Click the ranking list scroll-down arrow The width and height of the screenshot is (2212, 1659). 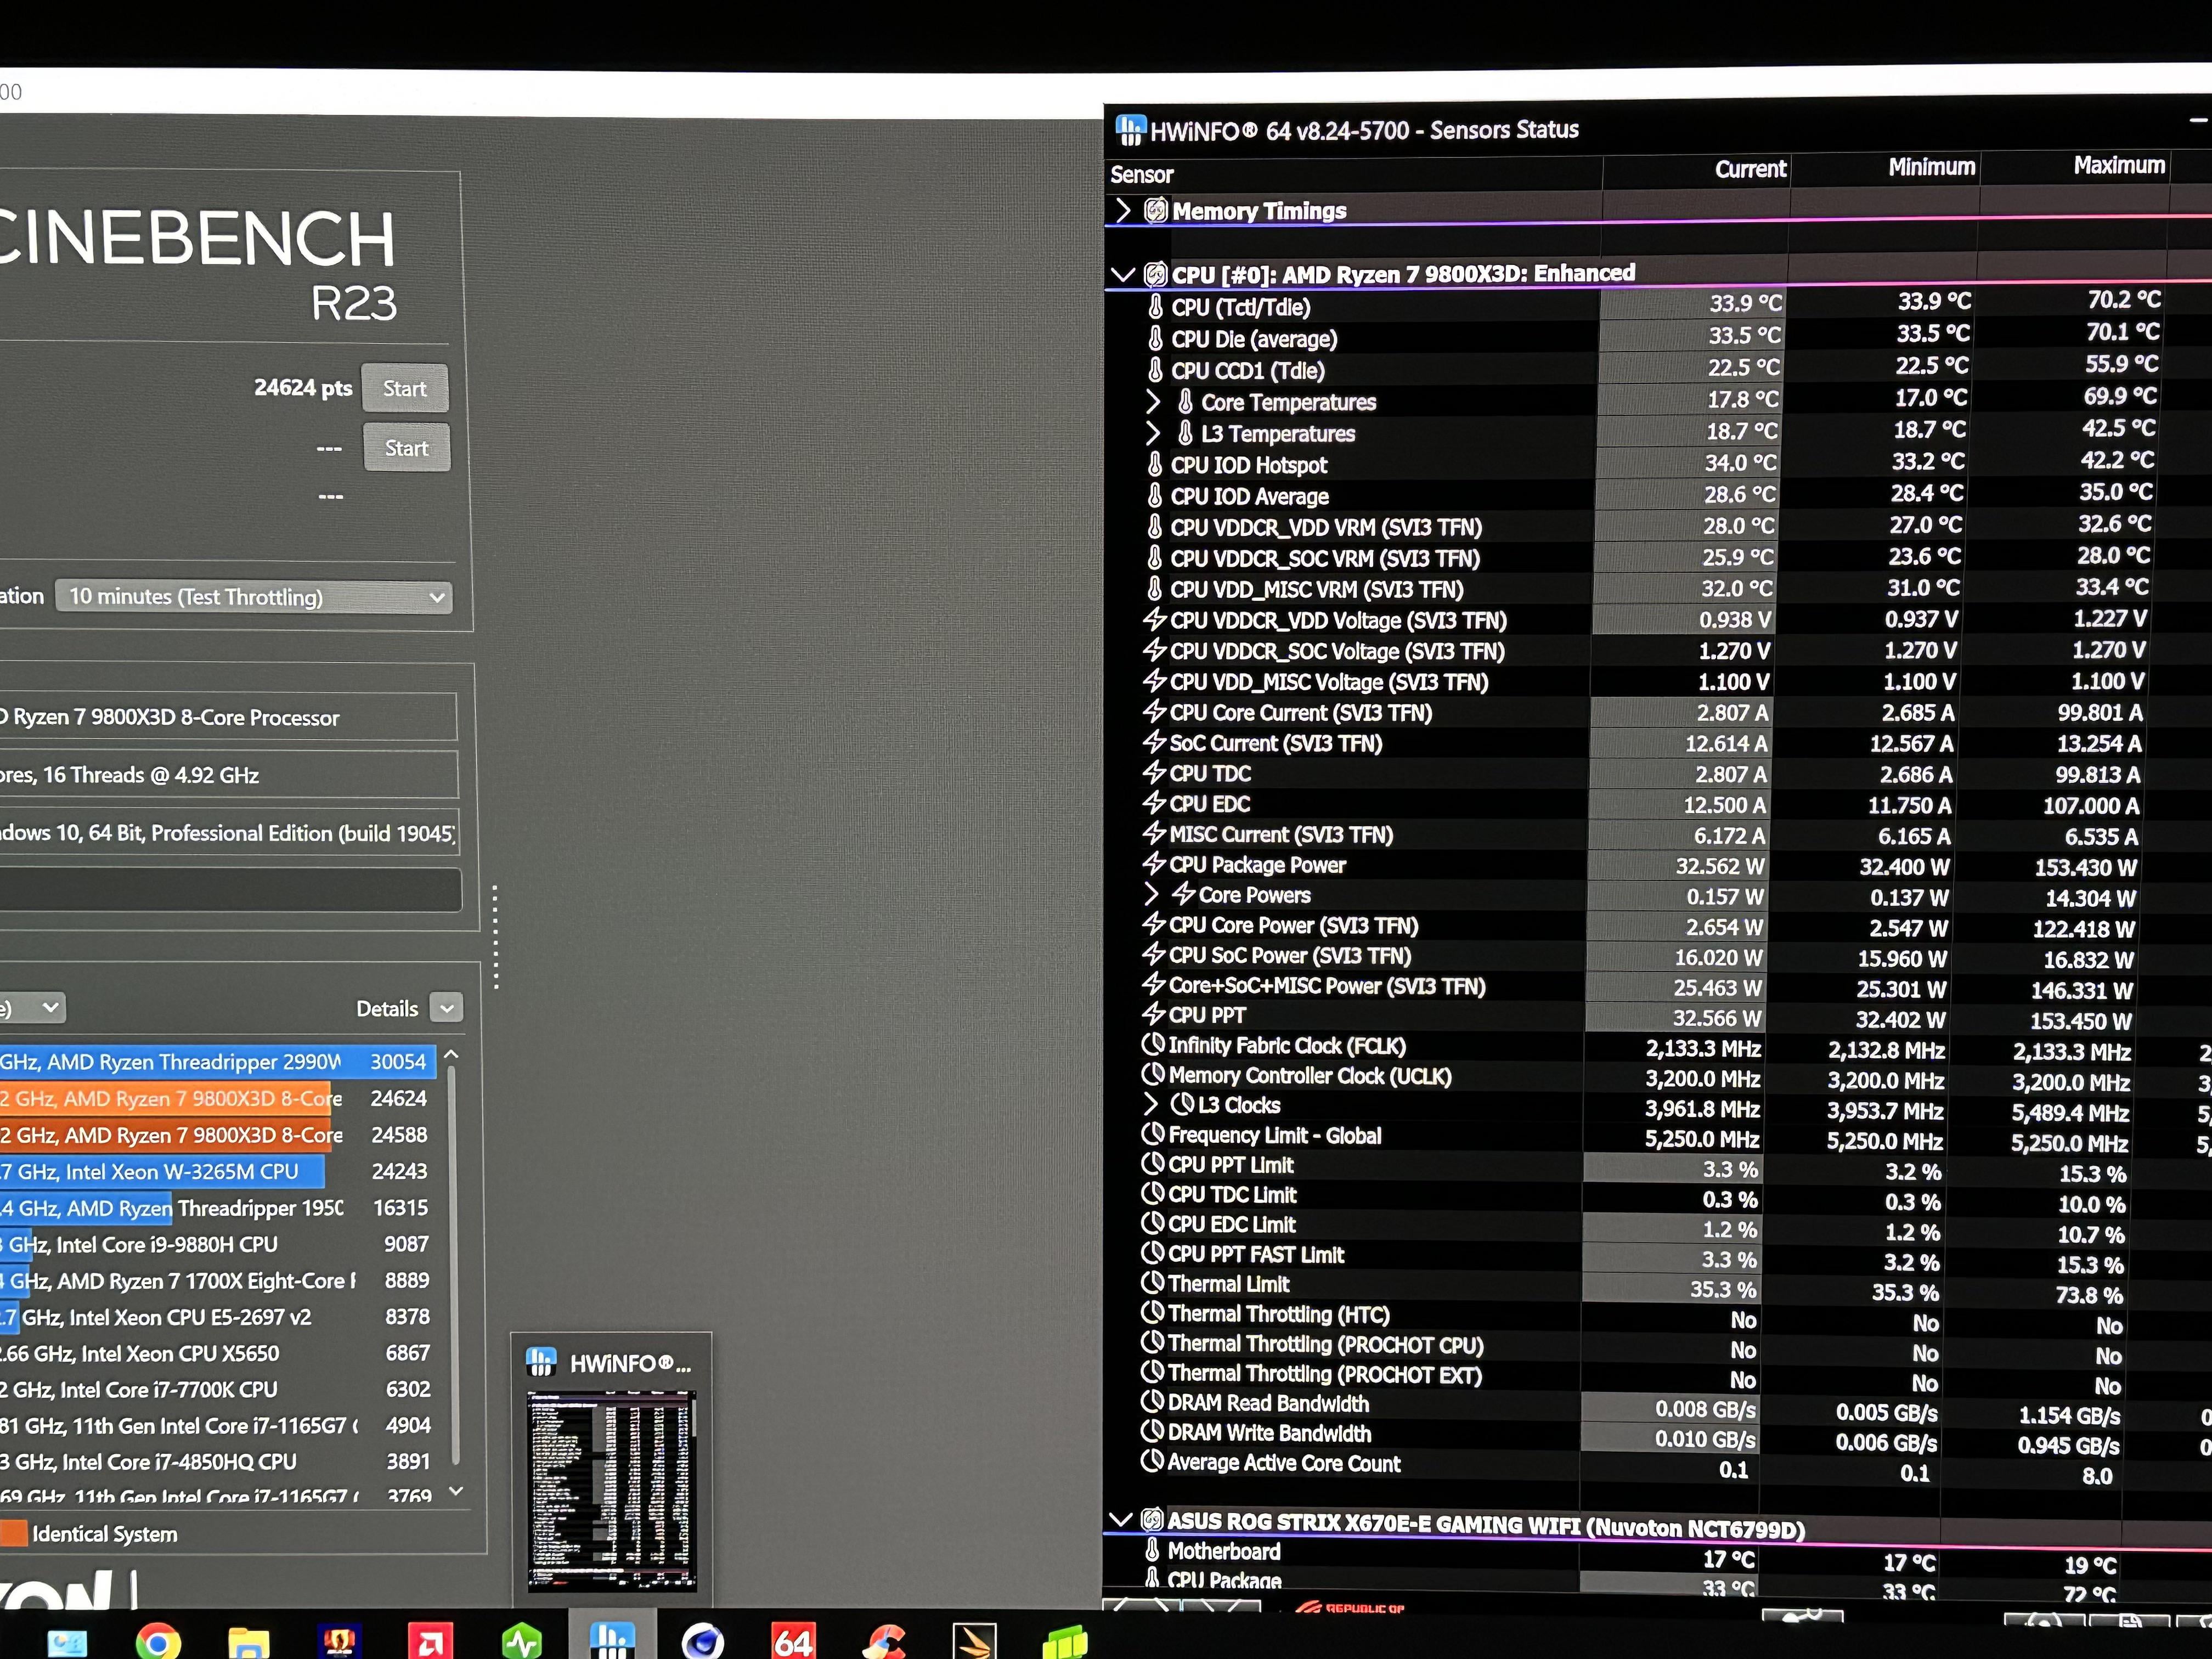pos(456,1491)
